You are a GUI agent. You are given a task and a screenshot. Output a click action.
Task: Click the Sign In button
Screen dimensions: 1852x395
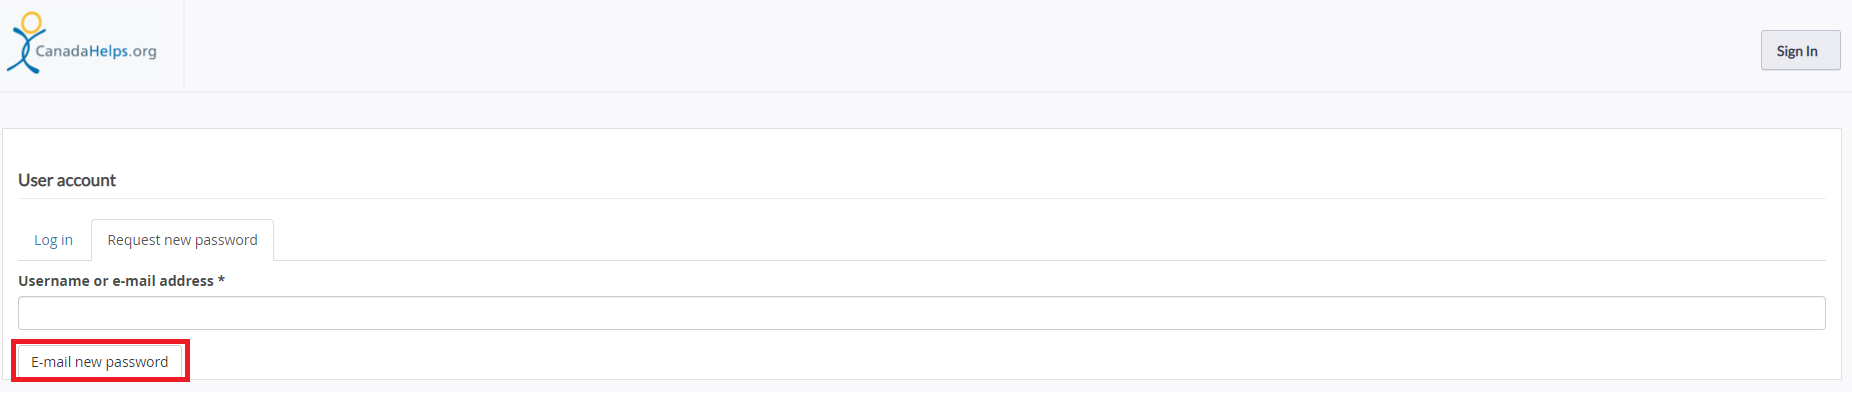coord(1800,51)
